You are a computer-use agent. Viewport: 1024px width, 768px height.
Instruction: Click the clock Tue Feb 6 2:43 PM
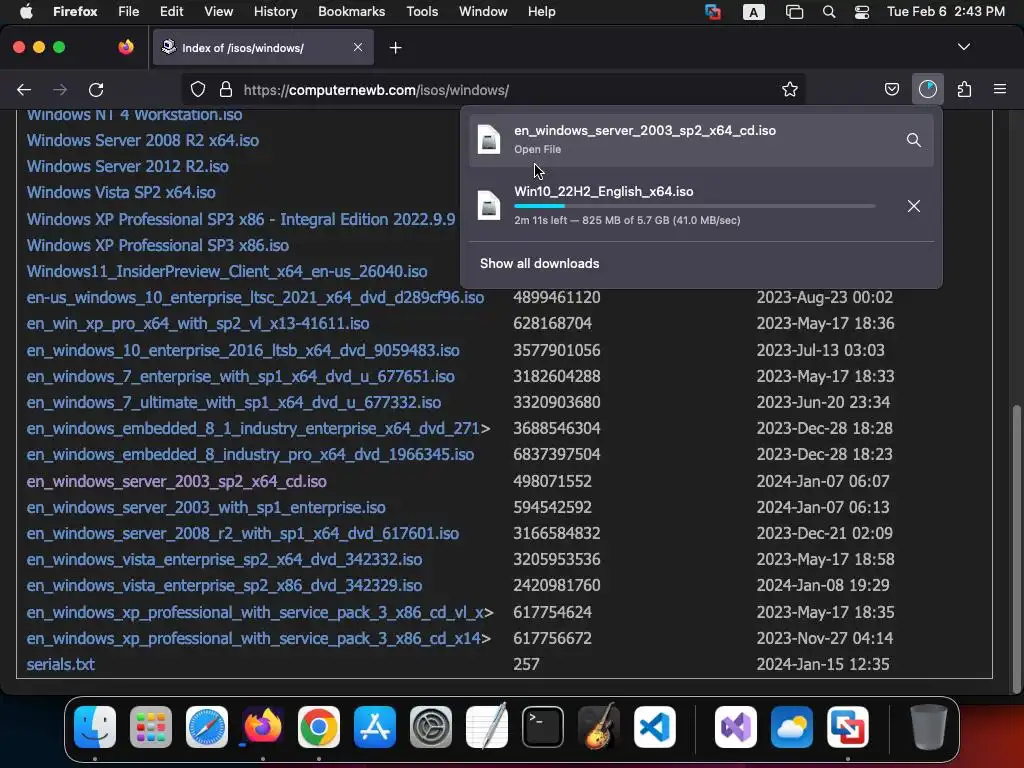(946, 12)
